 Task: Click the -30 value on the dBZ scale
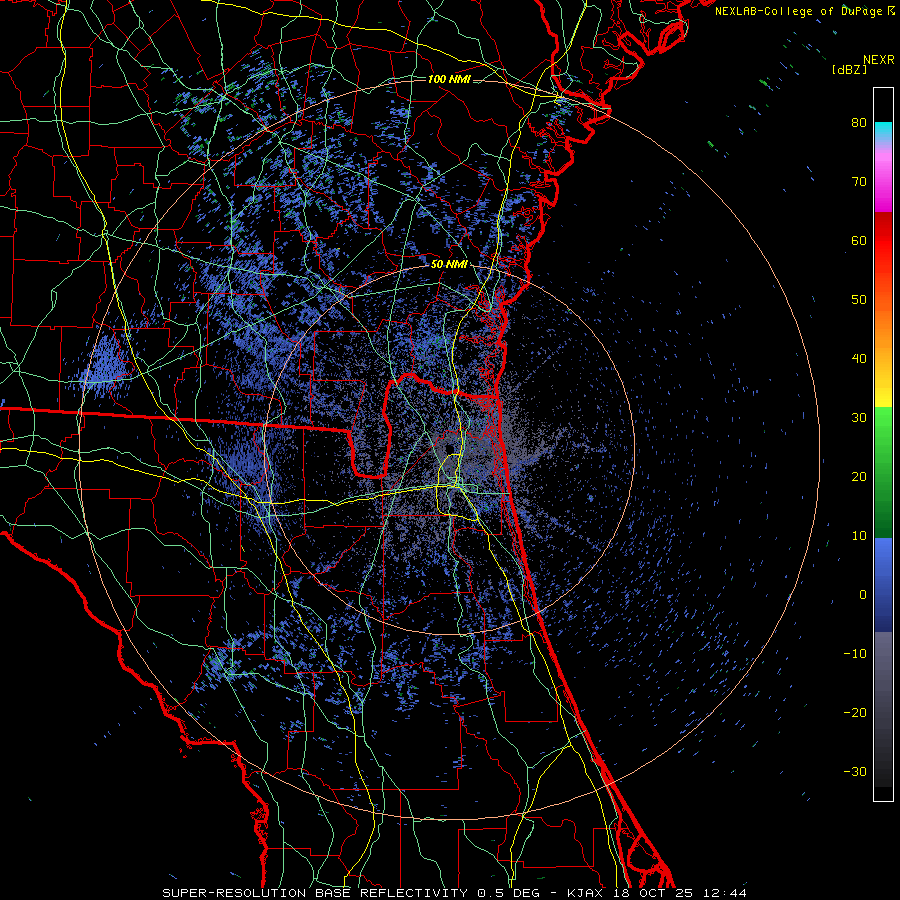855,771
